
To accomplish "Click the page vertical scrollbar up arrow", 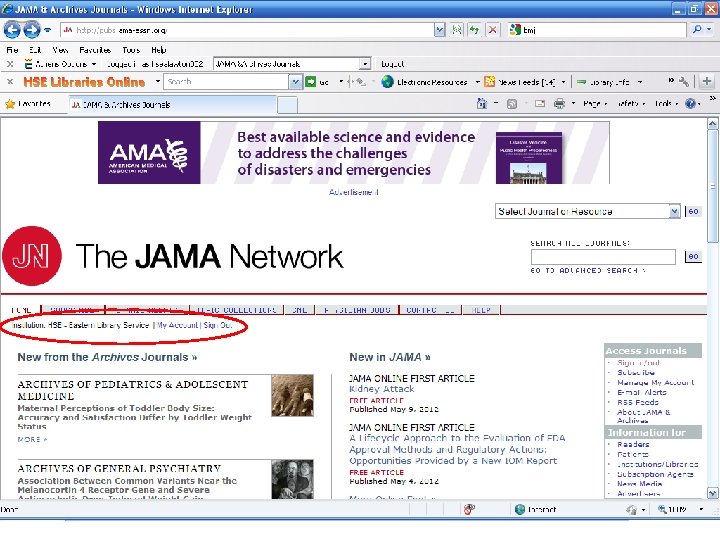I will point(712,123).
